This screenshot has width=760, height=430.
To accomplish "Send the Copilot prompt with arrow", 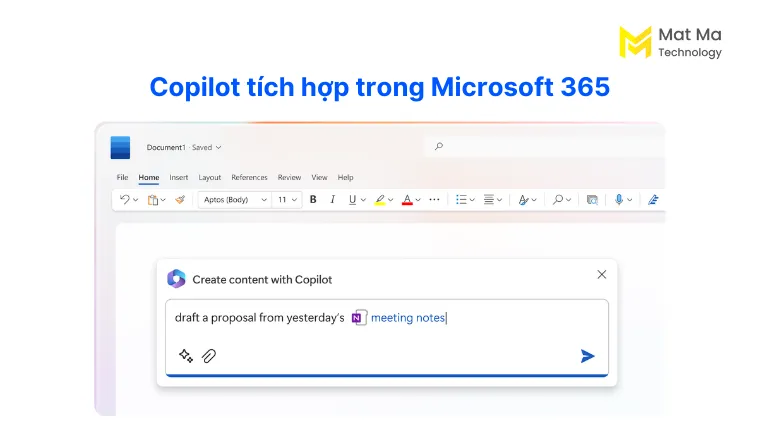I will tap(587, 356).
